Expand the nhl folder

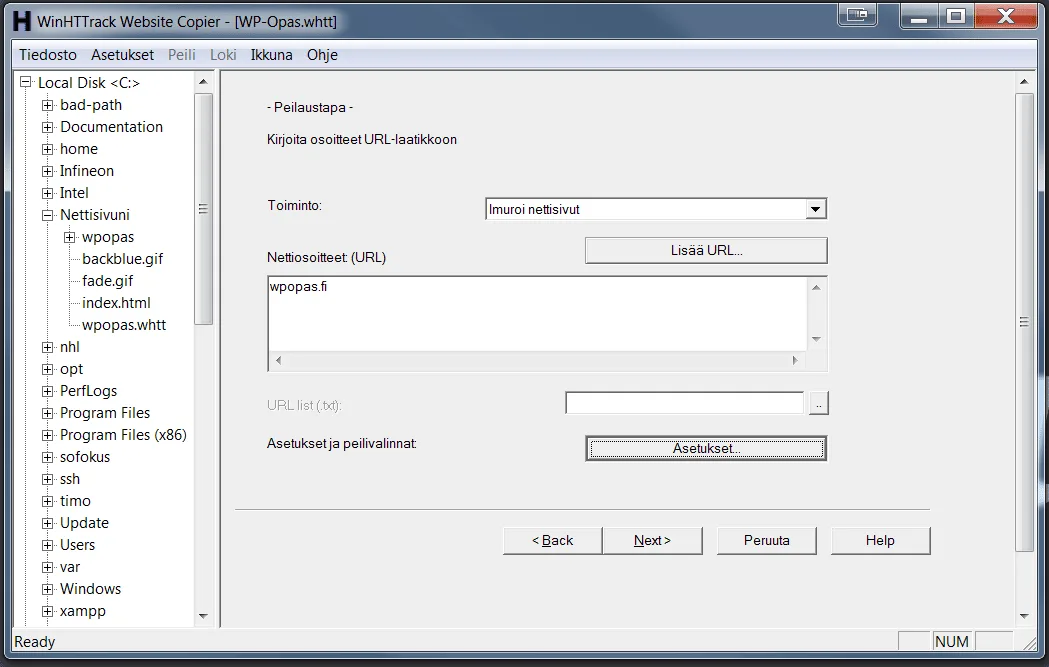[x=47, y=347]
